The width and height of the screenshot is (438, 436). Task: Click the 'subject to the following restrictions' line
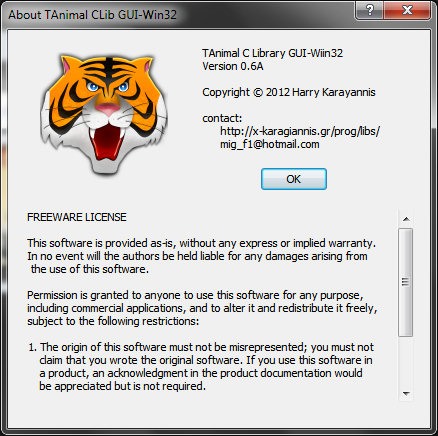(113, 321)
